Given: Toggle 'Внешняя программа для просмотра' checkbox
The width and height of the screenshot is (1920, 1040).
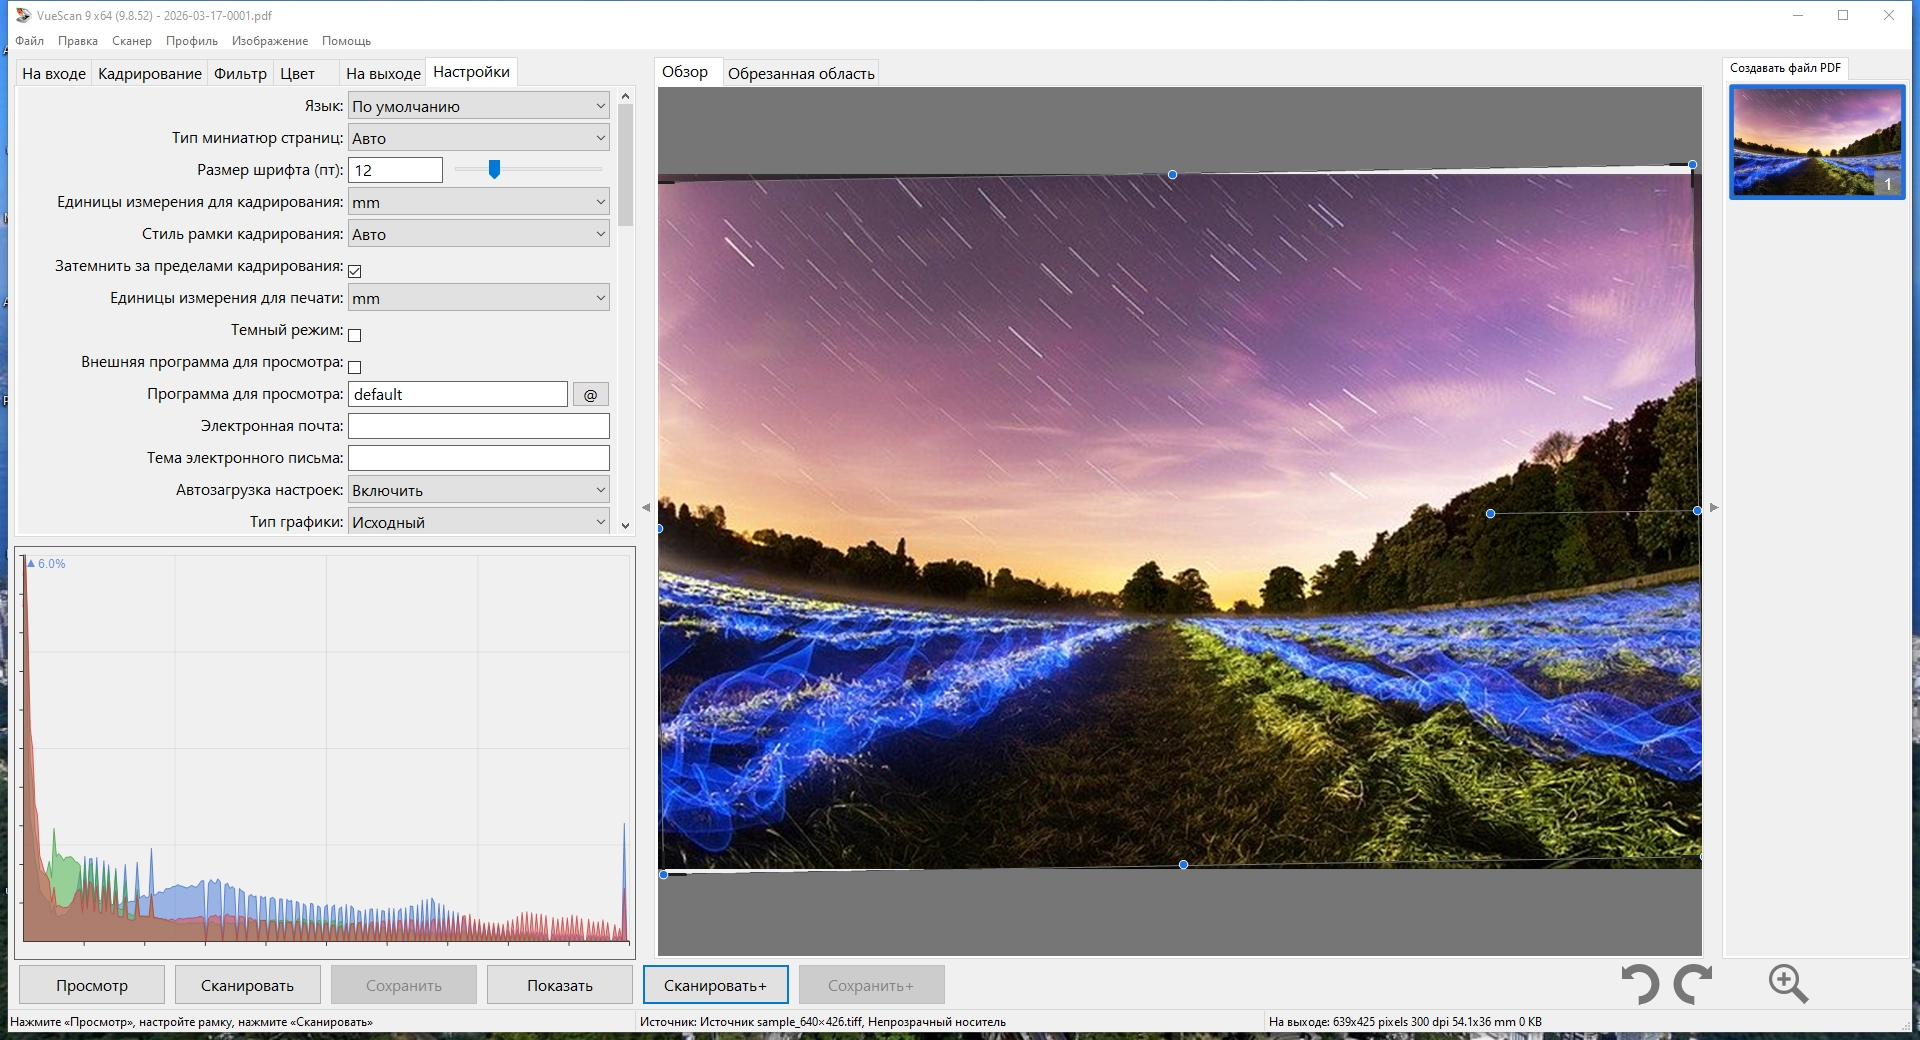Looking at the screenshot, I should (355, 367).
